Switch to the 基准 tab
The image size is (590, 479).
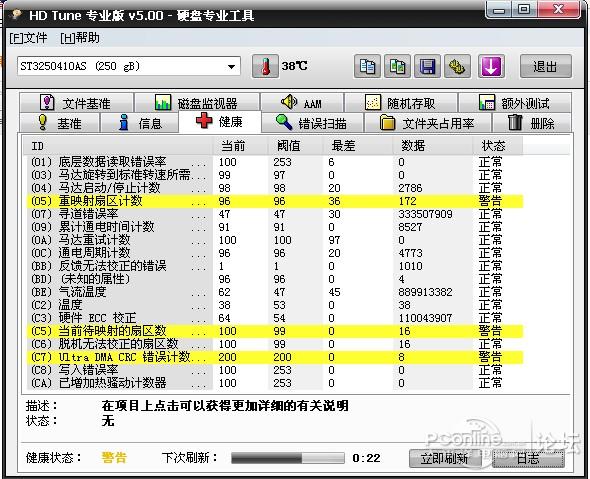[60, 123]
